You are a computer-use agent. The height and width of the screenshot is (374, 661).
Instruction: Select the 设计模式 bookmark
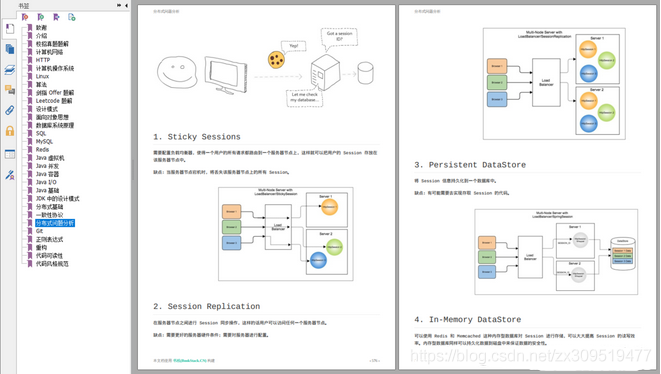[x=47, y=109]
